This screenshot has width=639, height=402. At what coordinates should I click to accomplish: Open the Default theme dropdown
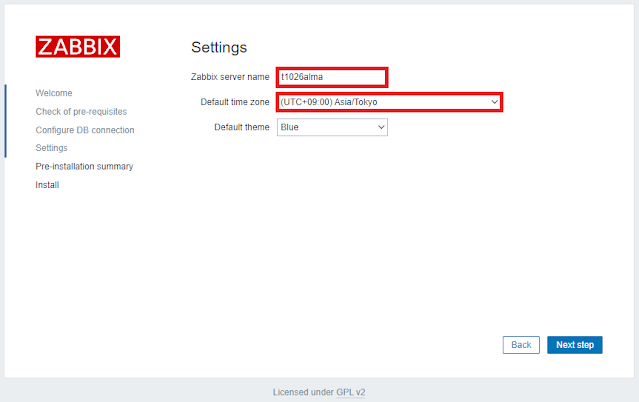click(x=332, y=127)
